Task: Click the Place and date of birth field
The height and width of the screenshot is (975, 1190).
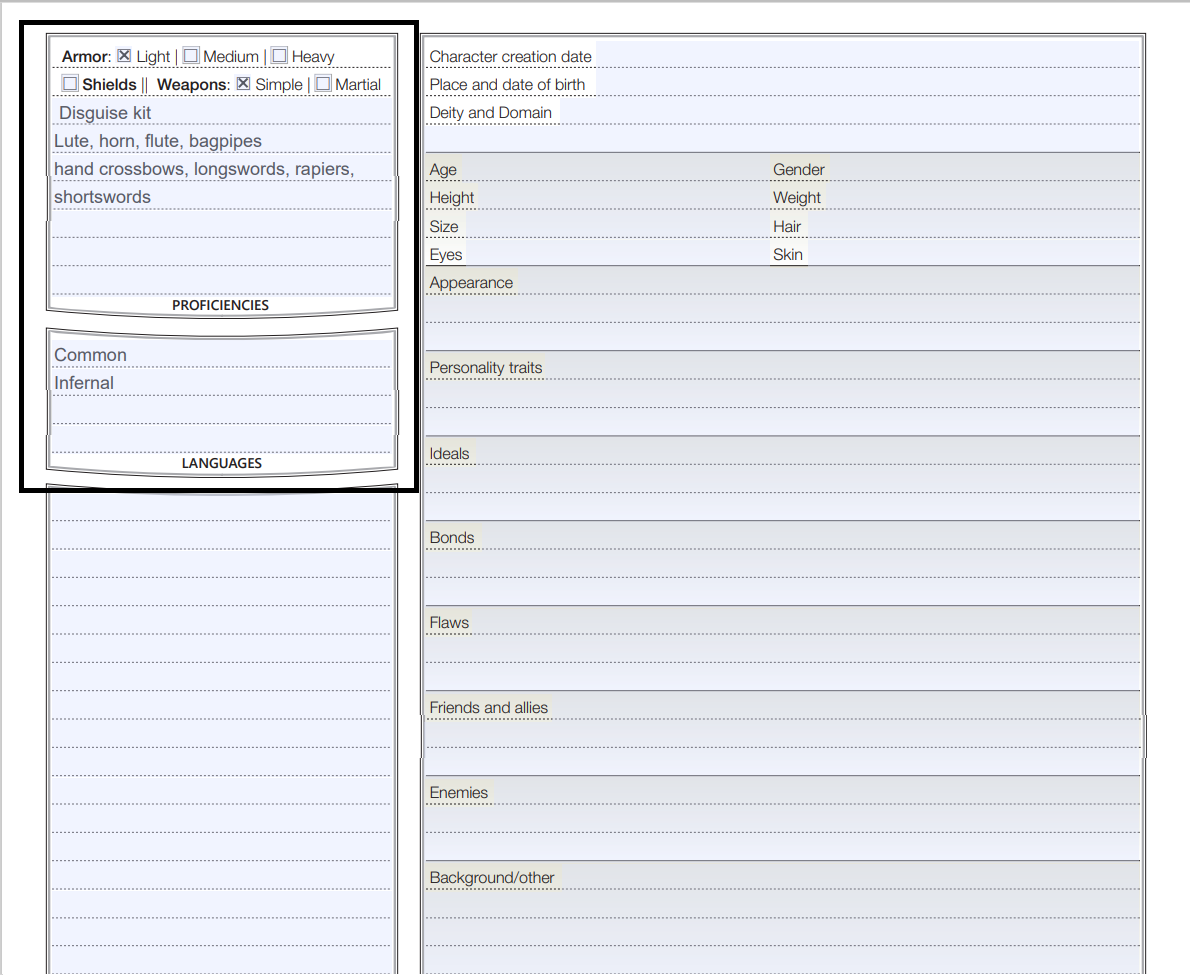Action: (867, 83)
